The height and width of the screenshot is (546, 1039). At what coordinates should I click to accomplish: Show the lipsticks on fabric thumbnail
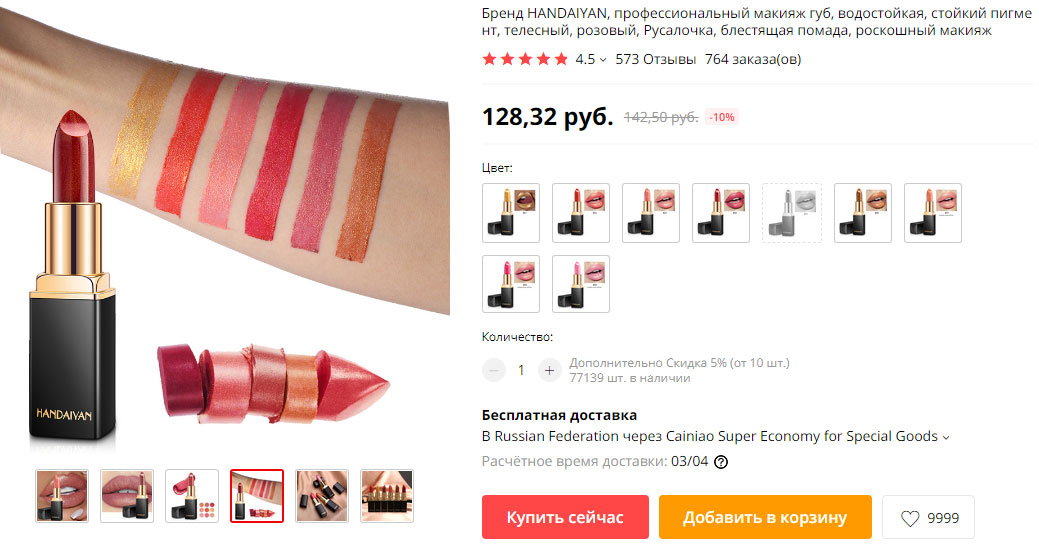click(321, 496)
